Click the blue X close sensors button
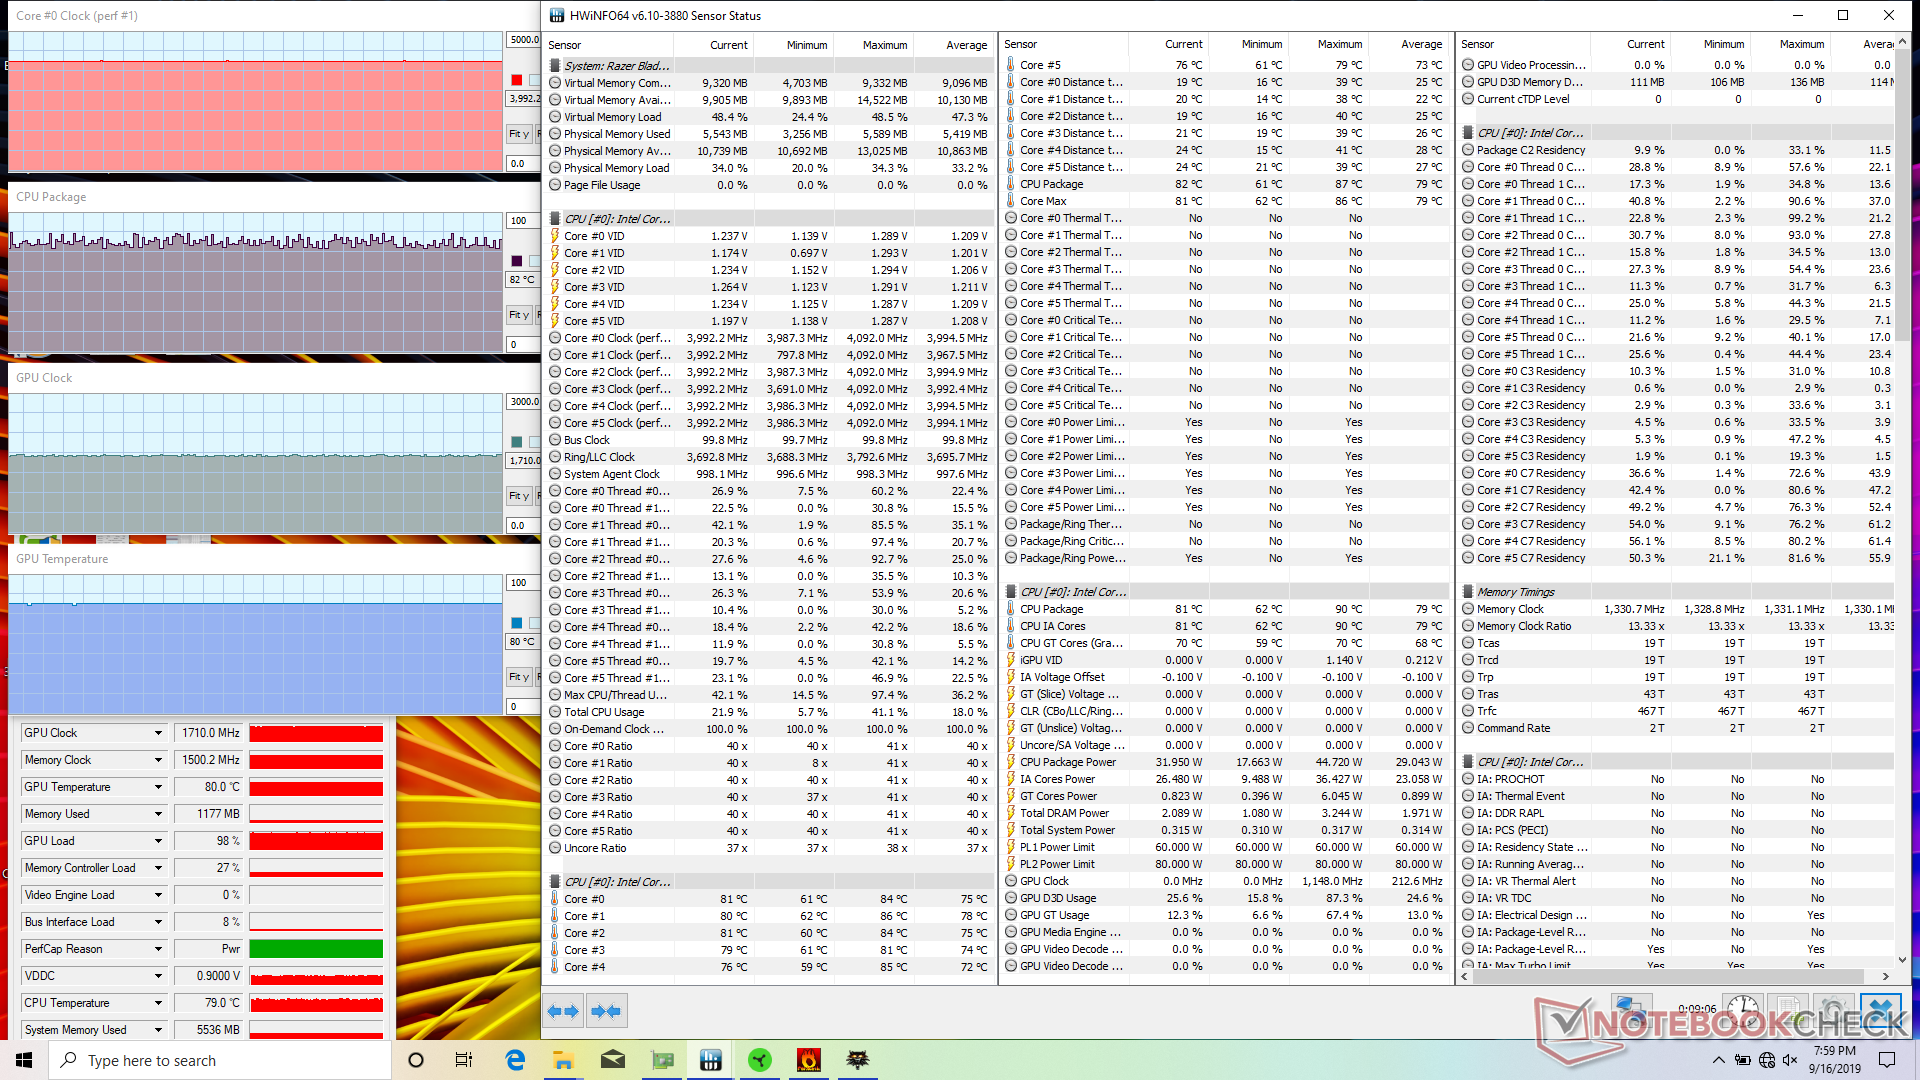 coord(1880,1011)
